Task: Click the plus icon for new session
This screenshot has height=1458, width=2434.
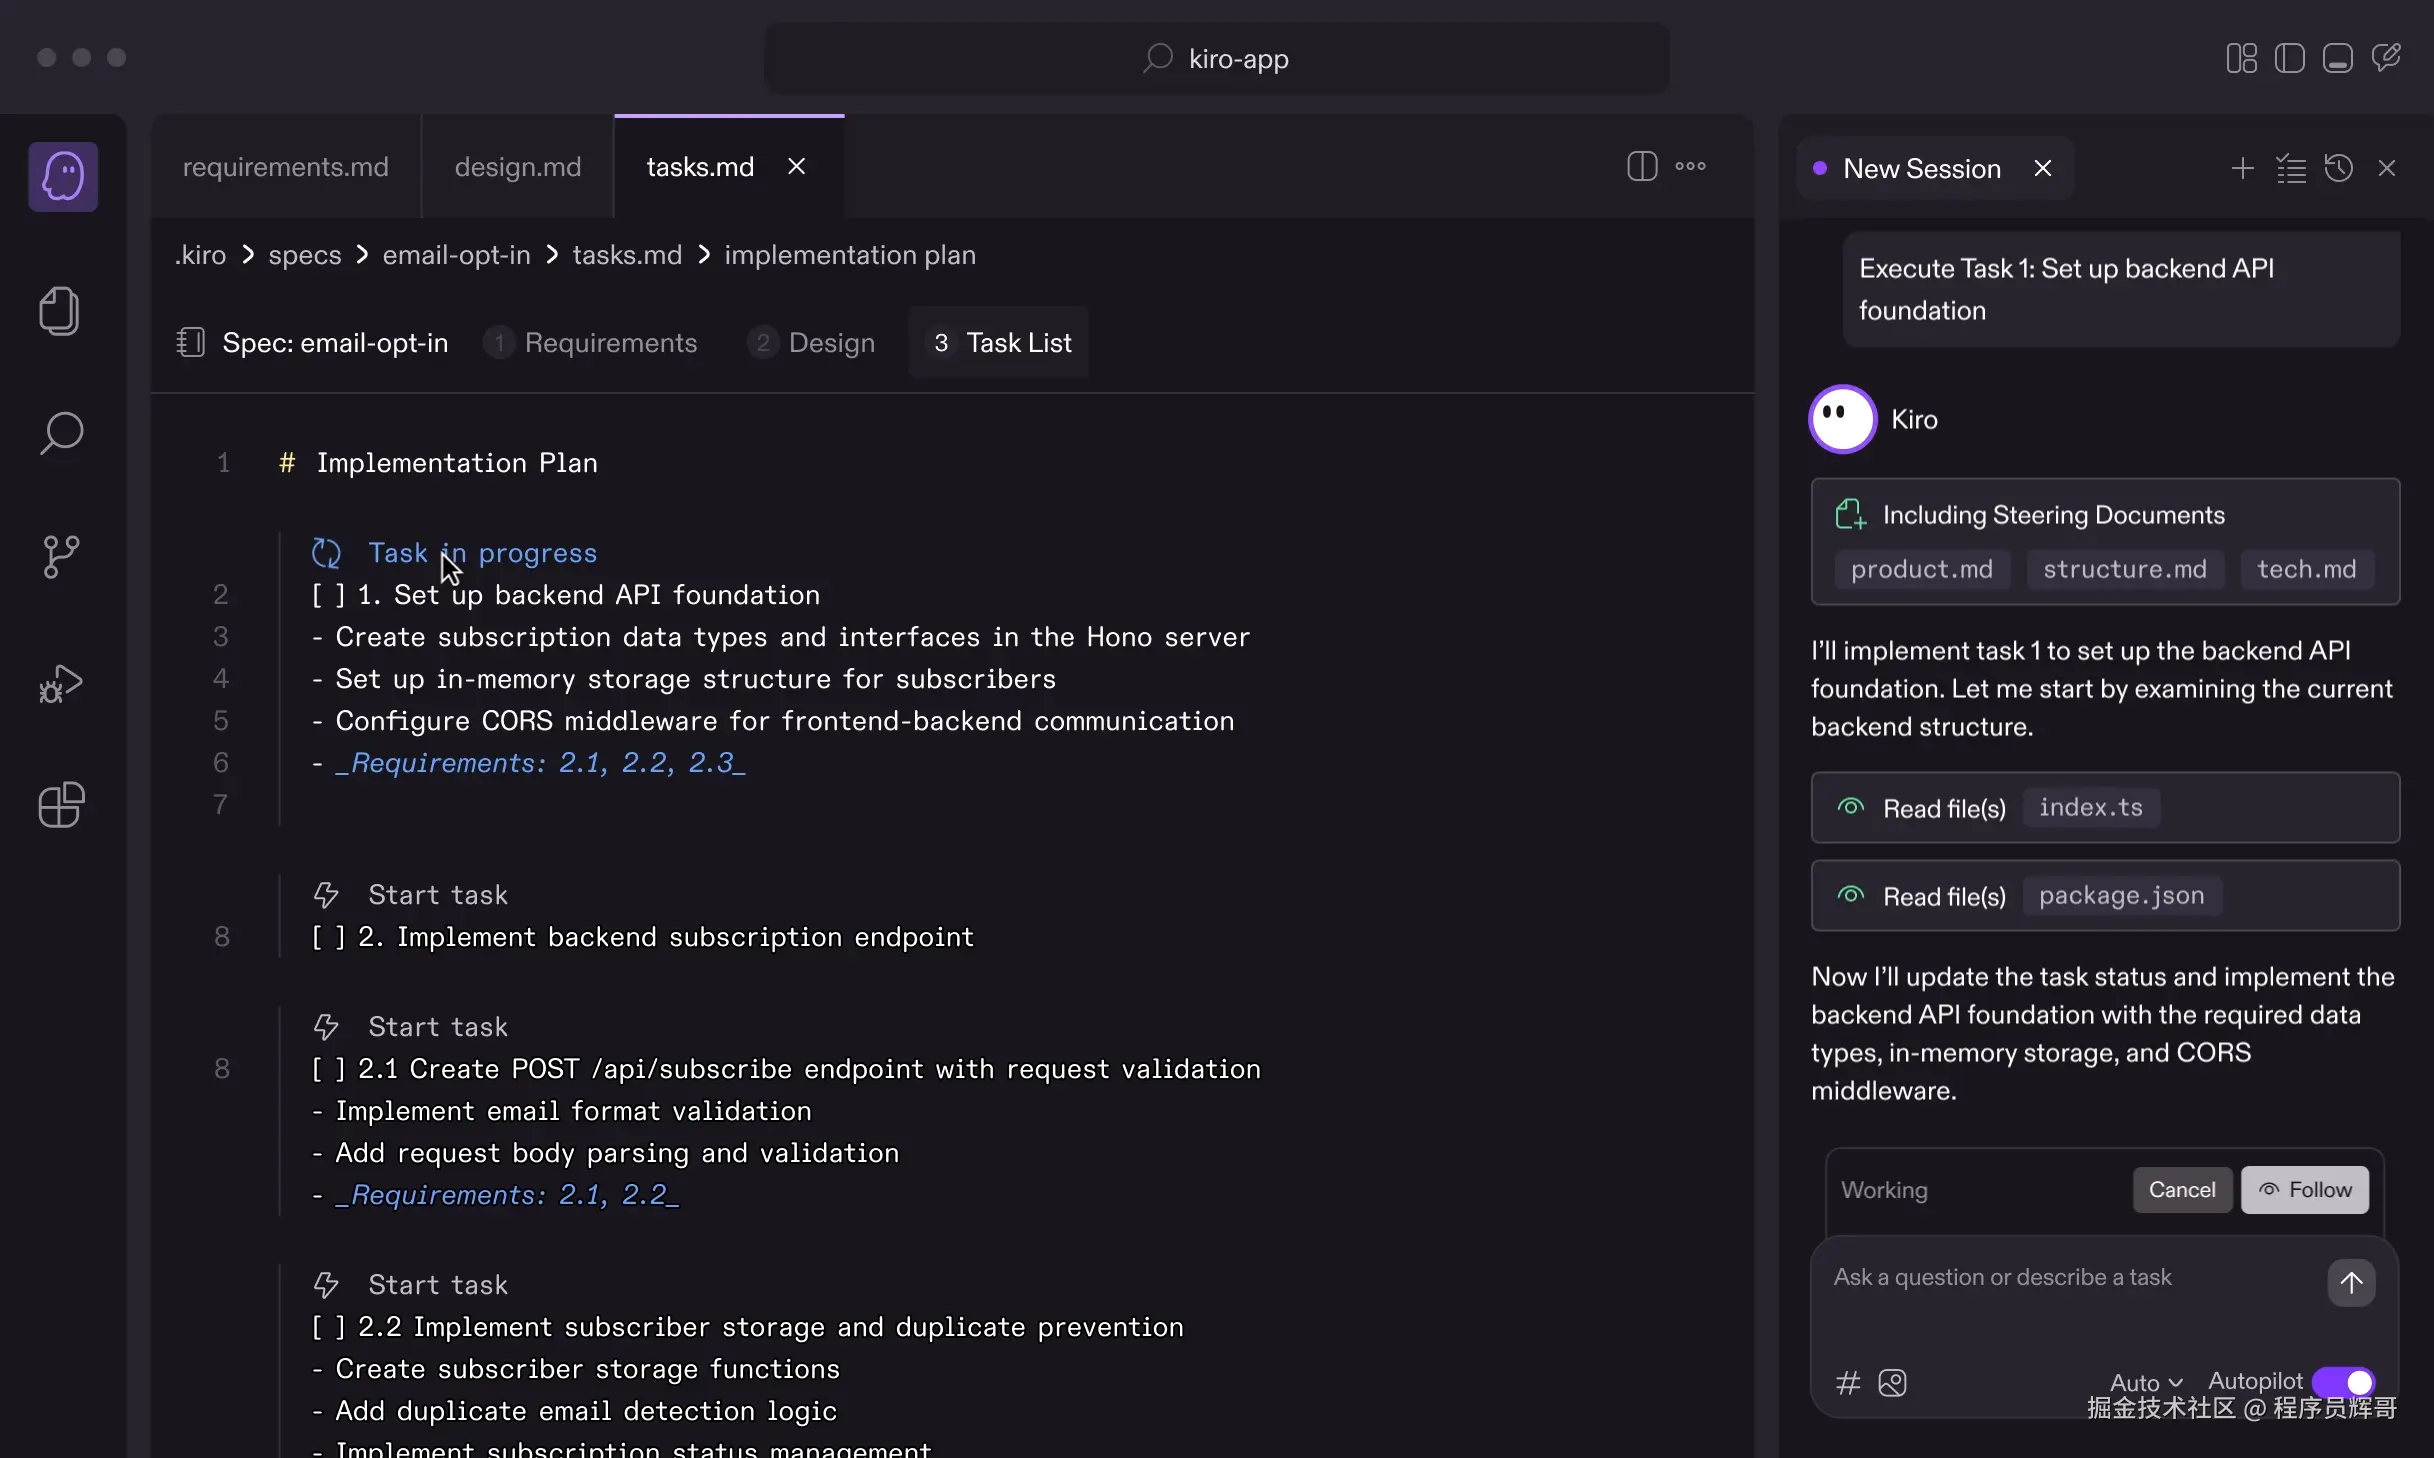Action: 2242,168
